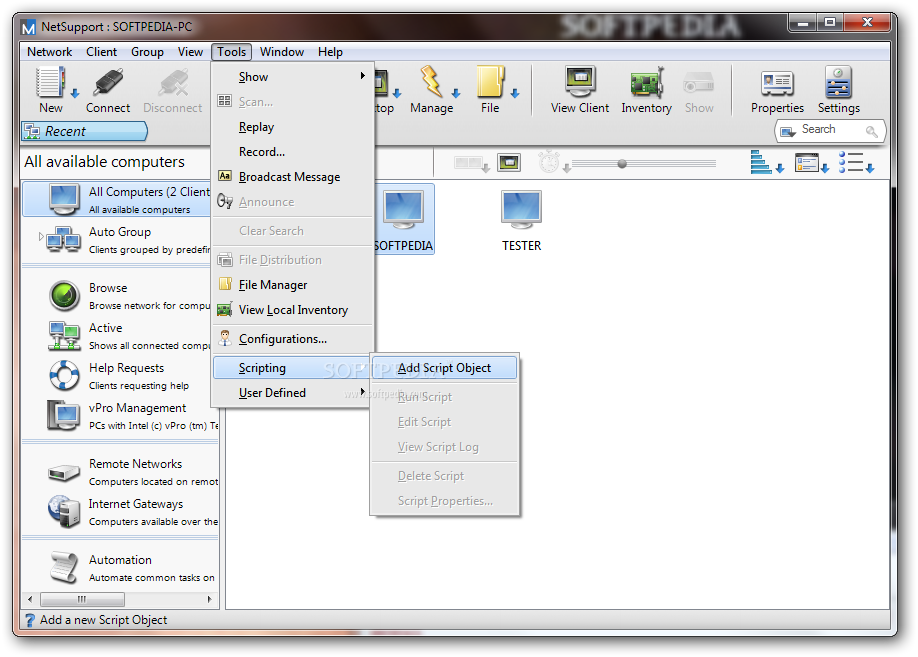
Task: Select the TESTER computer icon
Action: [x=521, y=210]
